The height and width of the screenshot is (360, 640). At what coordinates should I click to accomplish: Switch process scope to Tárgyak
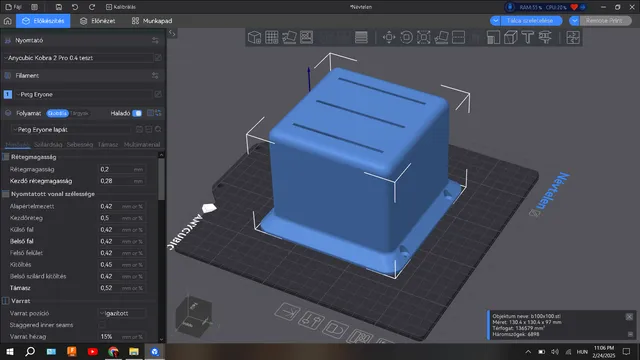point(80,113)
